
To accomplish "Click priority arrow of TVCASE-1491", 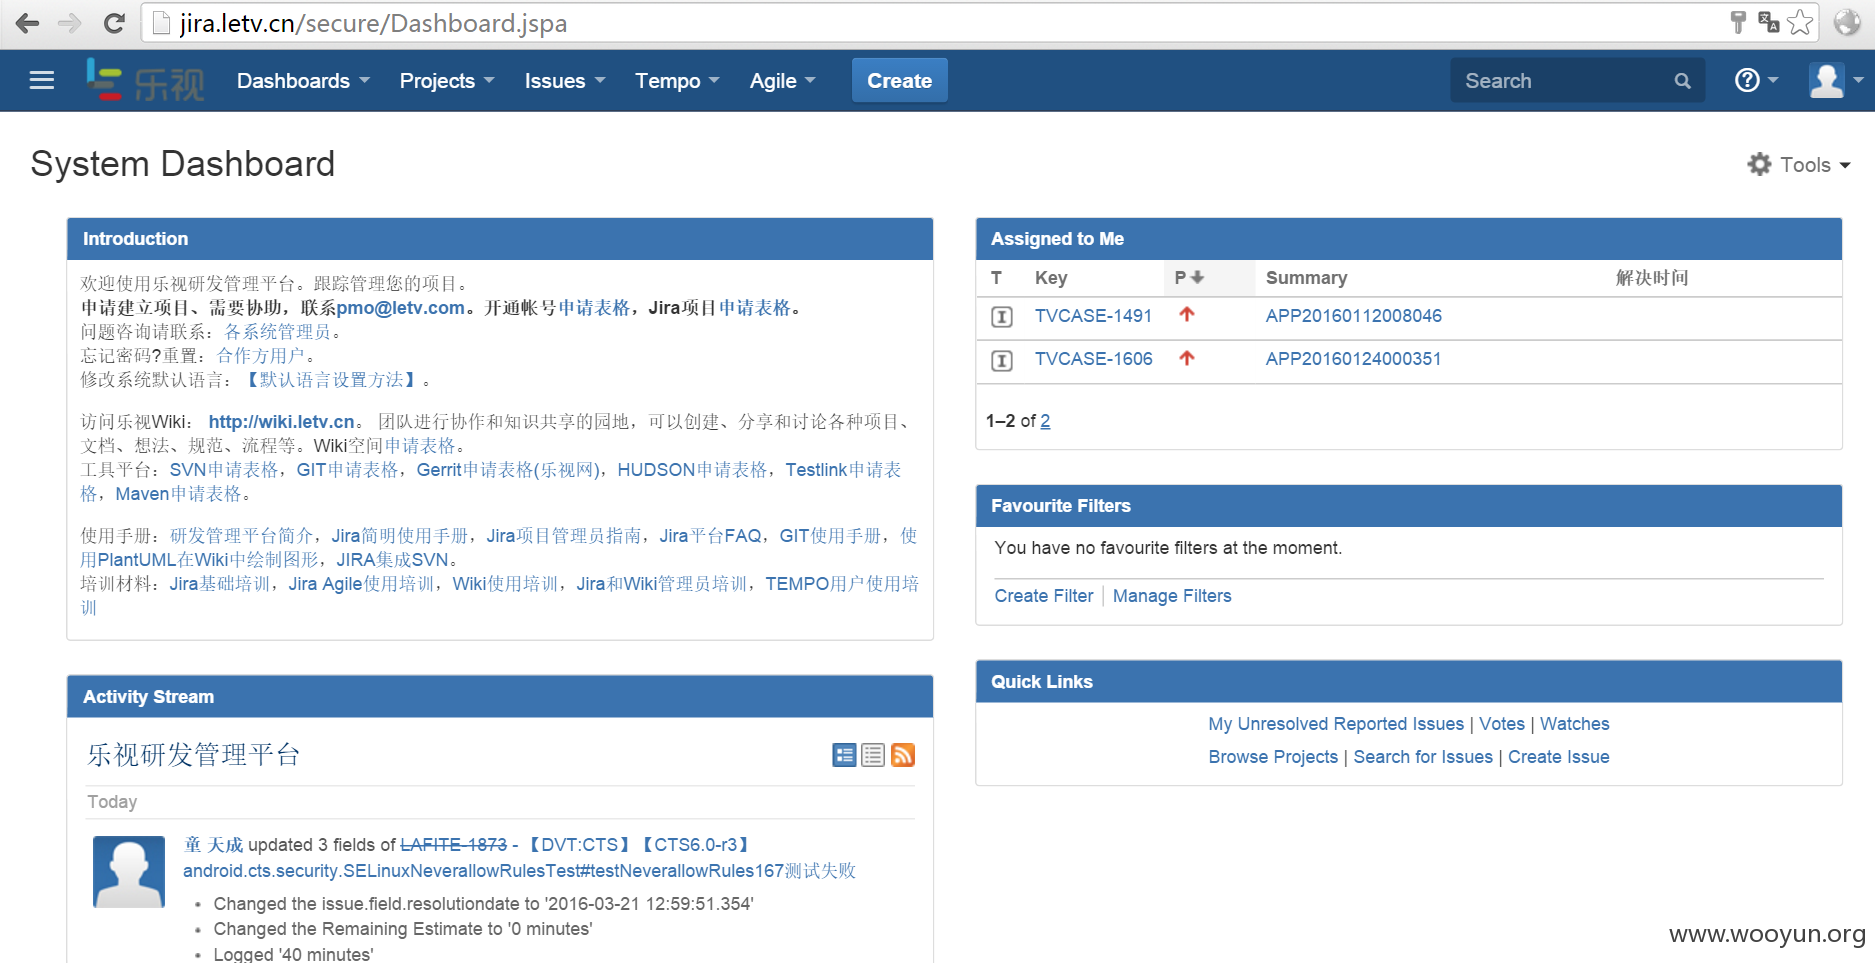I will 1187,314.
